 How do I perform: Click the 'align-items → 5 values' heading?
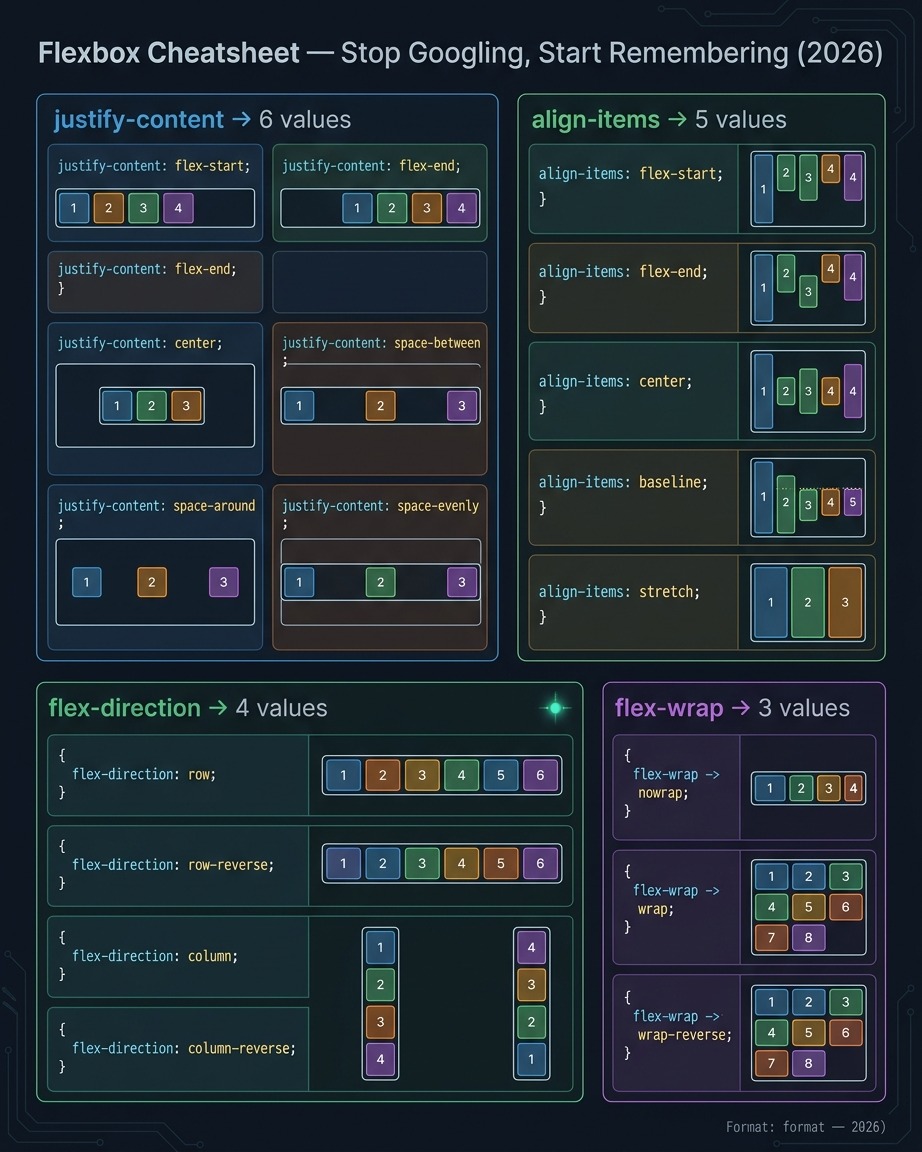point(659,120)
